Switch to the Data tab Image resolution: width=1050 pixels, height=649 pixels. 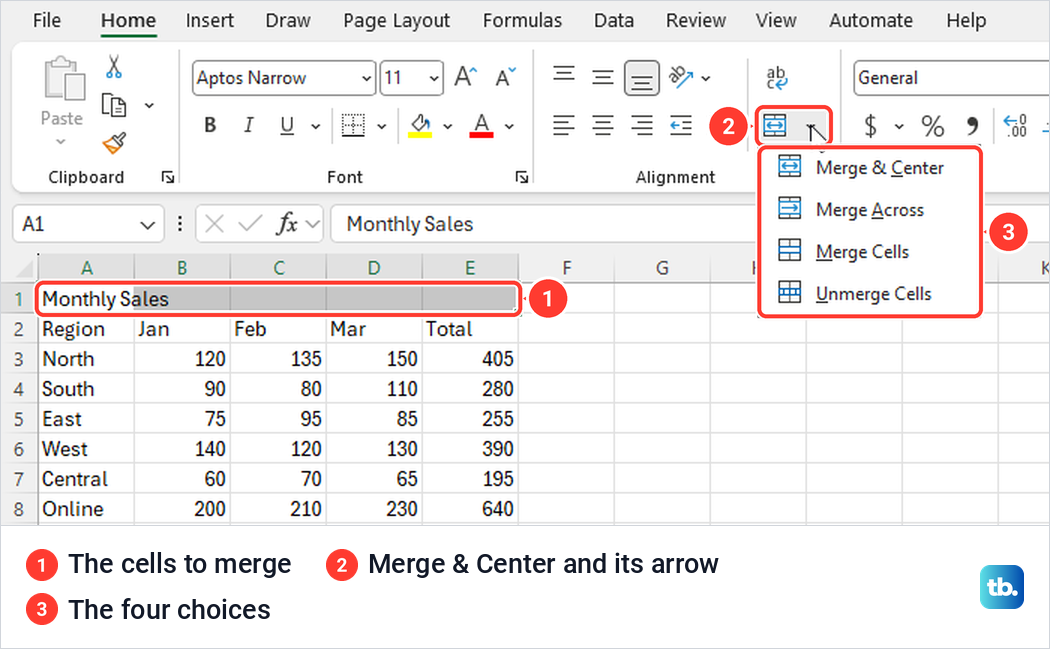[x=614, y=20]
